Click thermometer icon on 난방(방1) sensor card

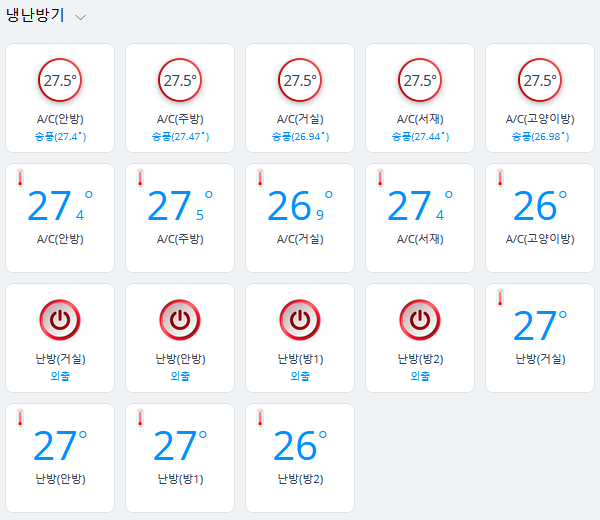coord(140,417)
